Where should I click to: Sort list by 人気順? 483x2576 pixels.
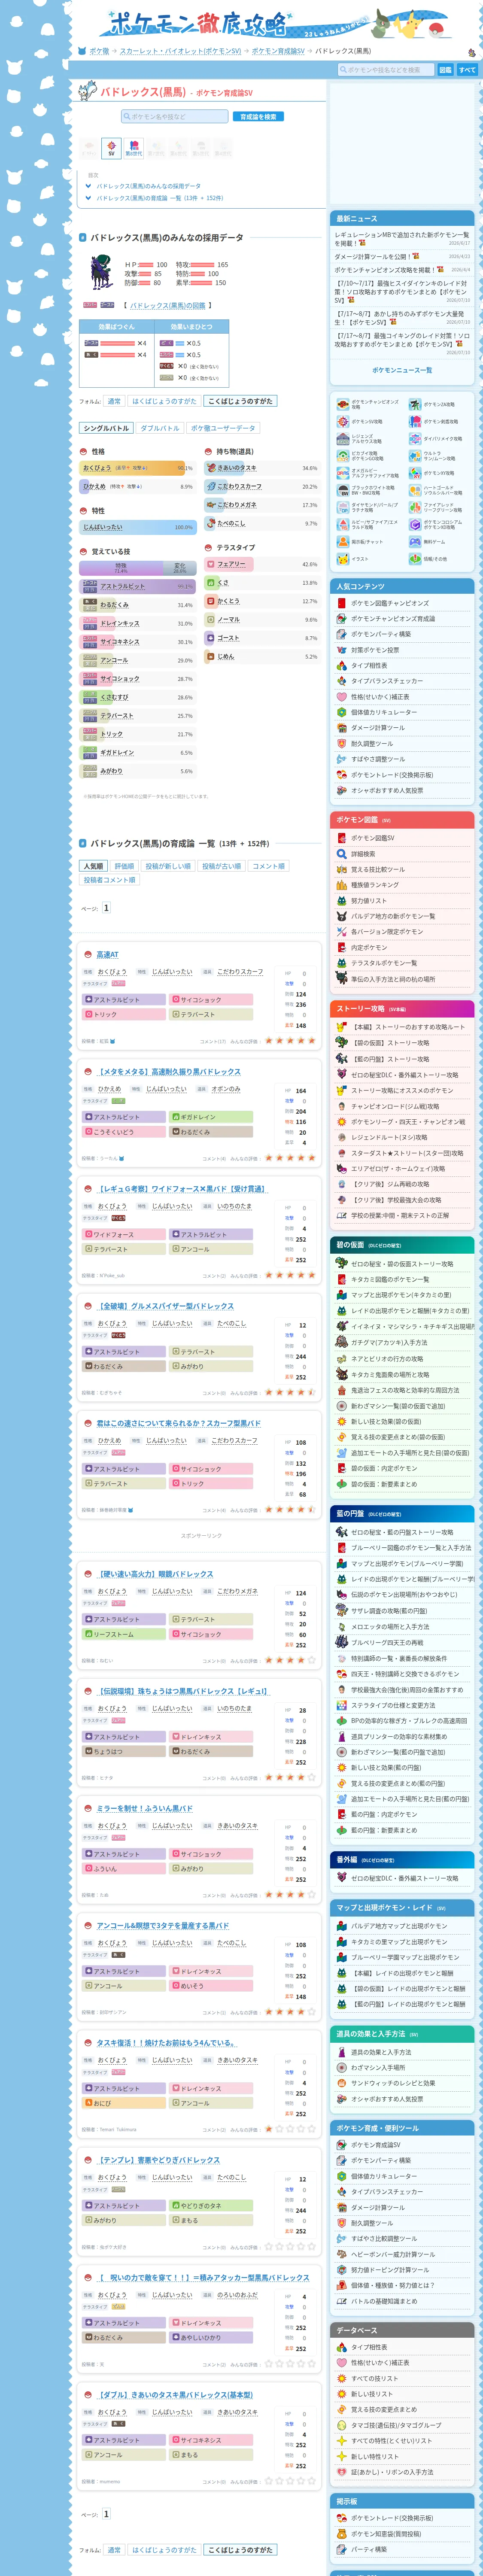(x=93, y=866)
